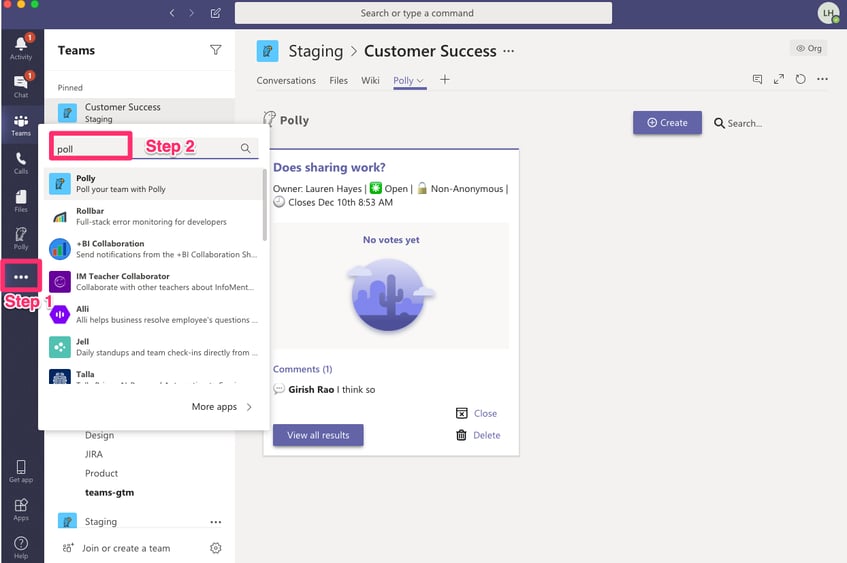The image size is (847, 563).
Task: Open Chat in the left rail
Action: pos(21,86)
